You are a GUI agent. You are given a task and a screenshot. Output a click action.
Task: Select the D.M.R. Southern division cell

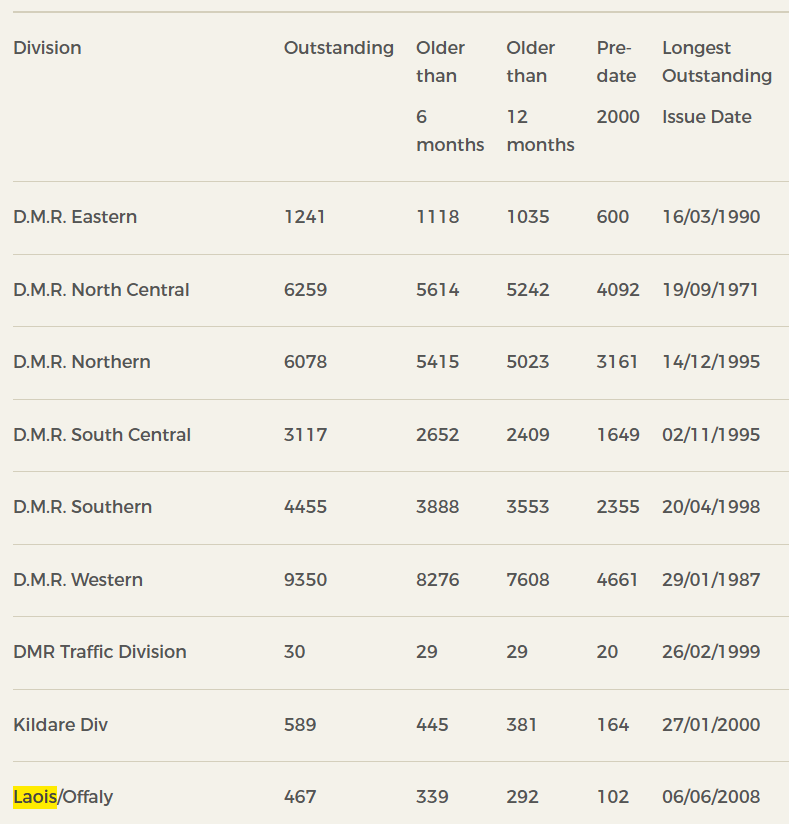[83, 507]
